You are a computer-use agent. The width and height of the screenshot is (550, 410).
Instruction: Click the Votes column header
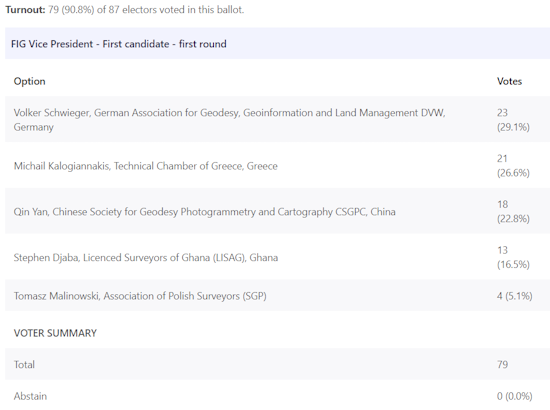point(509,81)
